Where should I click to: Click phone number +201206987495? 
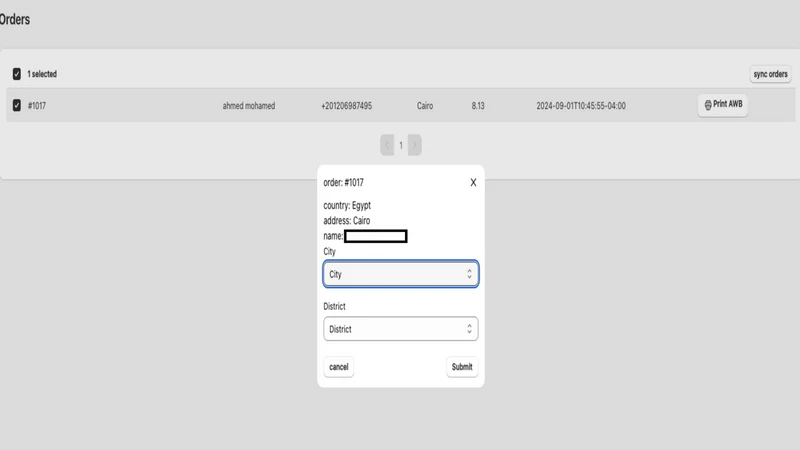tap(346, 106)
